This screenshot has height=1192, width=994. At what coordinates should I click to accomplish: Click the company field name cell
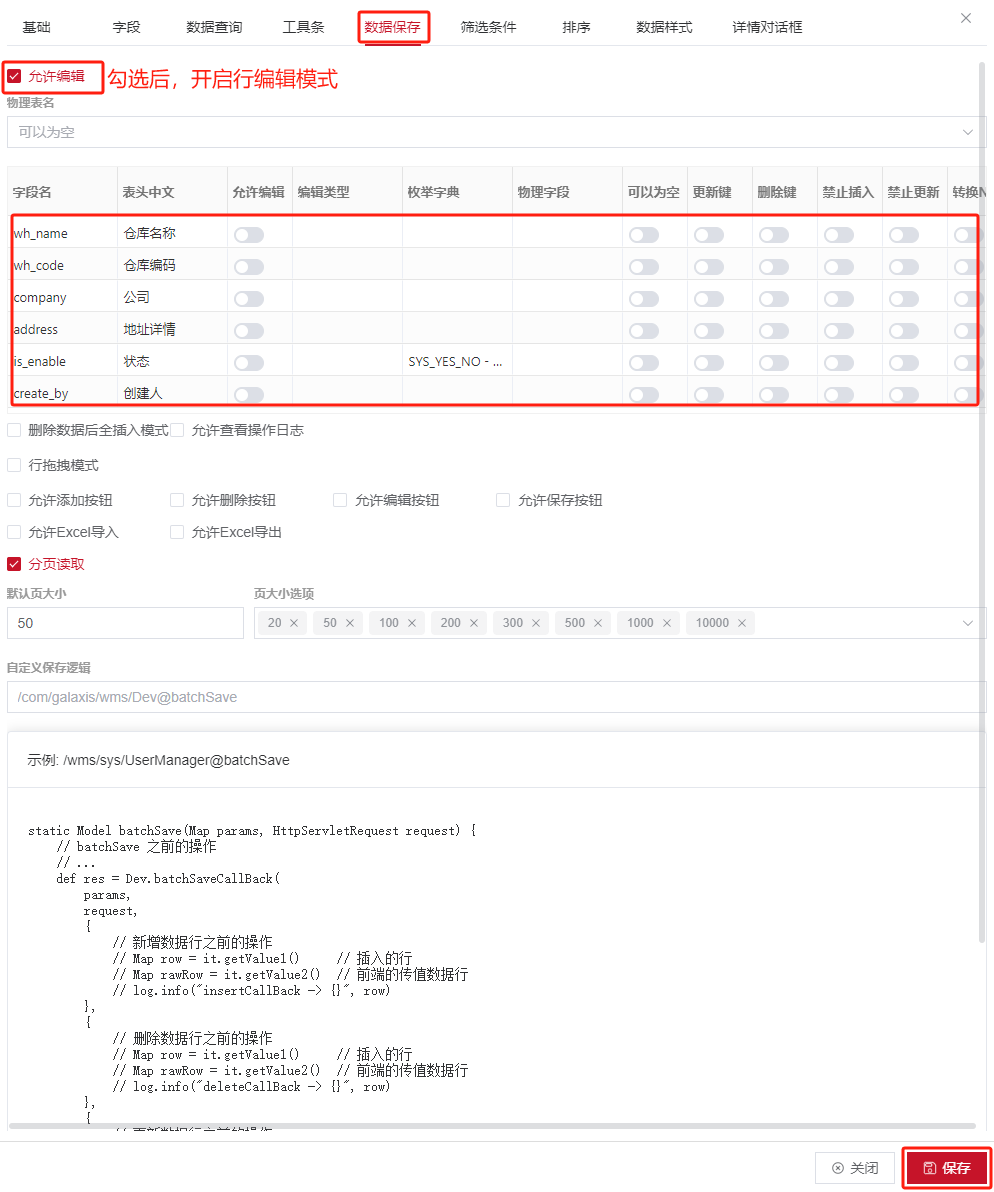64,297
